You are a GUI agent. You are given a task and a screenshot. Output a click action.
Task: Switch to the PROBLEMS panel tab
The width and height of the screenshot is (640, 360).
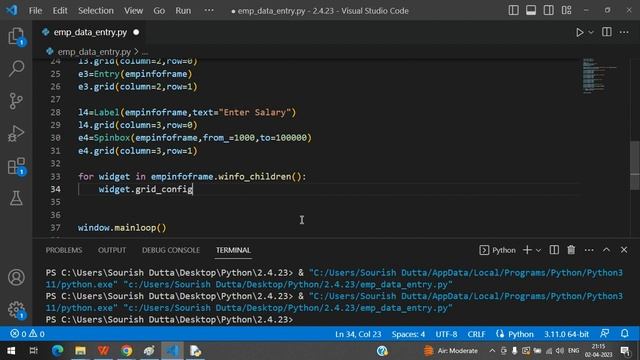click(x=64, y=250)
